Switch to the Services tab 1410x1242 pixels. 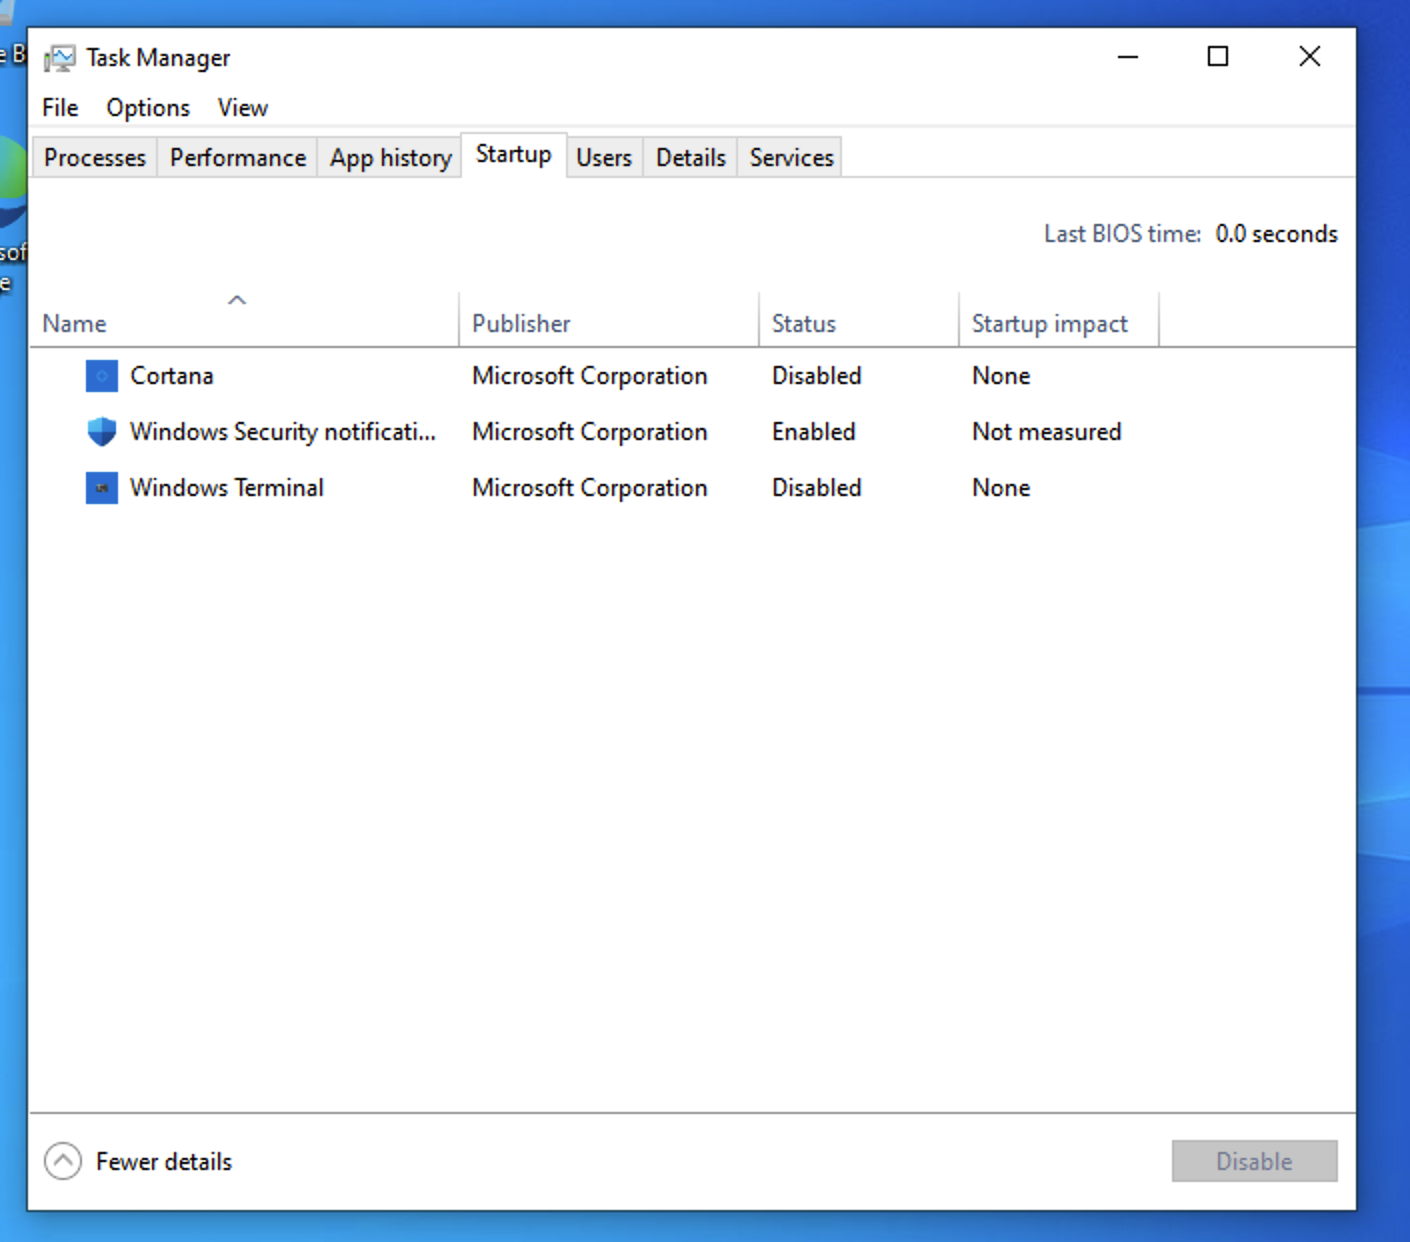click(x=791, y=158)
